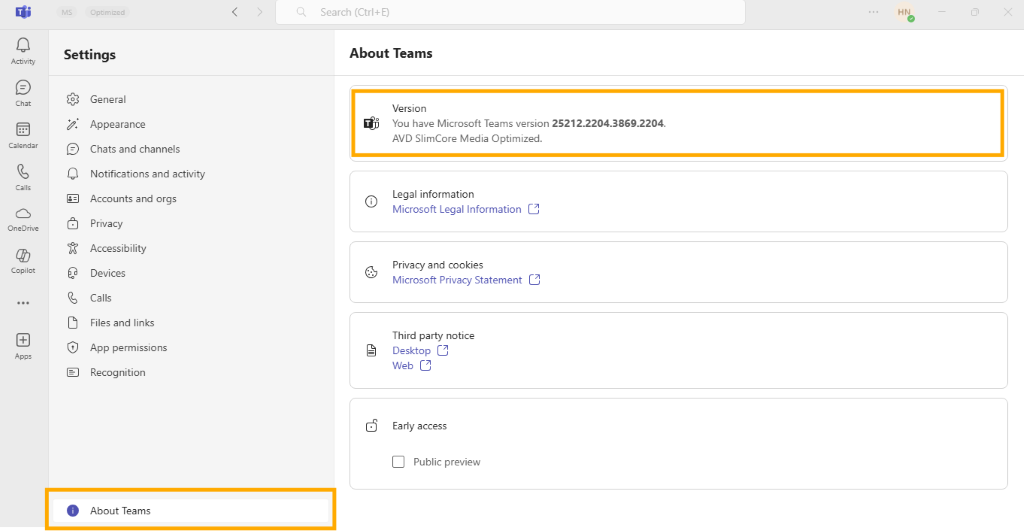The height and width of the screenshot is (531, 1024).
Task: Open the Microsoft Legal Information link
Action: (456, 209)
